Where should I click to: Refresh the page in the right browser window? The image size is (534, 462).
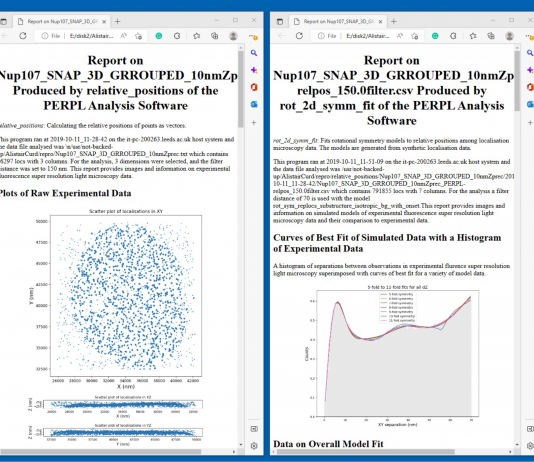pos(299,36)
